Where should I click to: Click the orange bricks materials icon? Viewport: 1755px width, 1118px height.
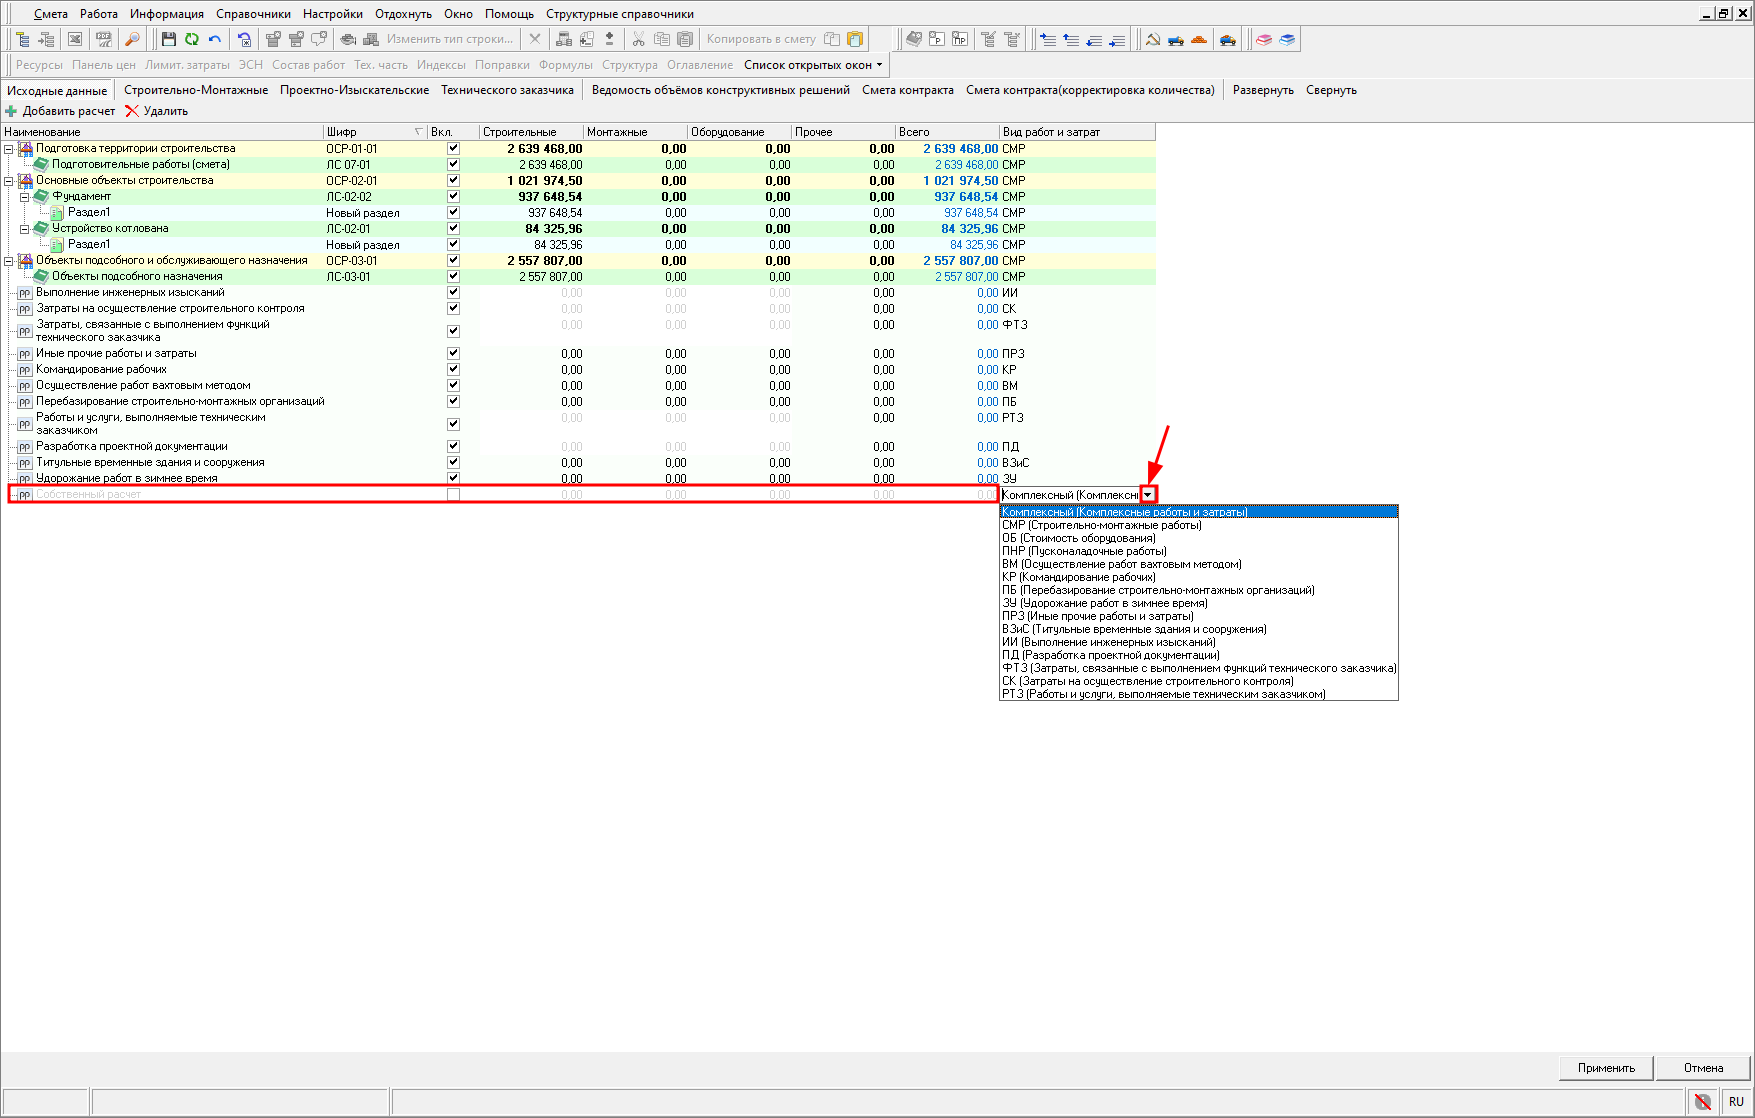point(1199,39)
